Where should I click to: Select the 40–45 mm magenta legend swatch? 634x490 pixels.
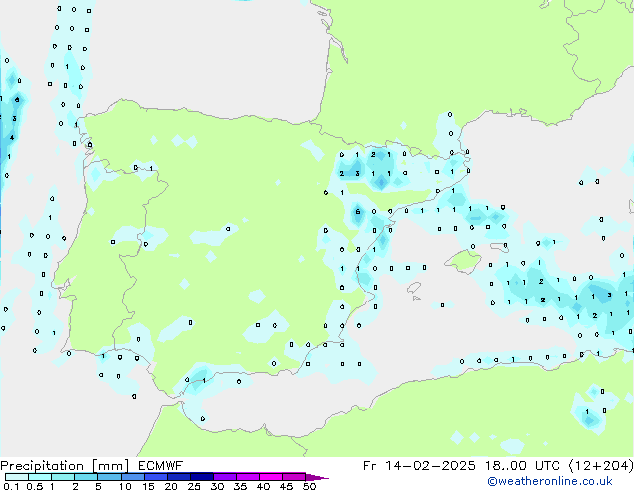point(271,477)
